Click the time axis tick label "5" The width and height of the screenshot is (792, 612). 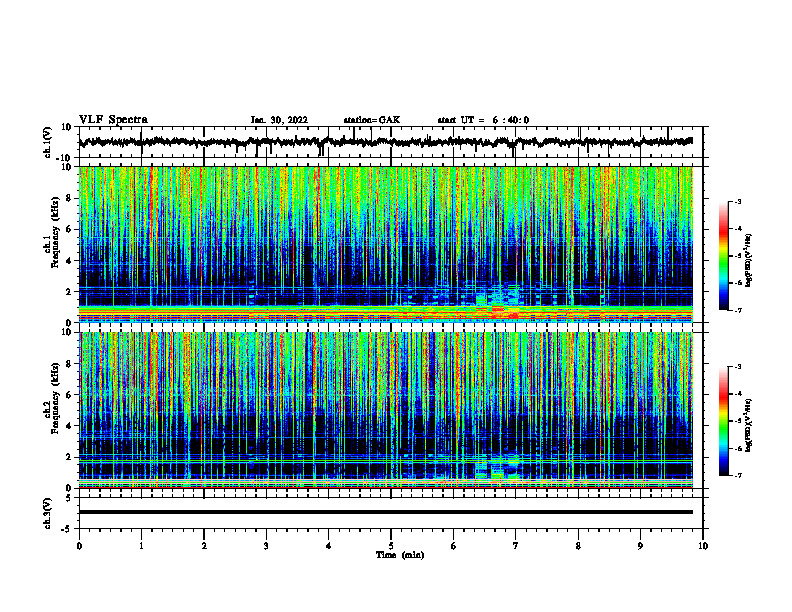pos(391,546)
